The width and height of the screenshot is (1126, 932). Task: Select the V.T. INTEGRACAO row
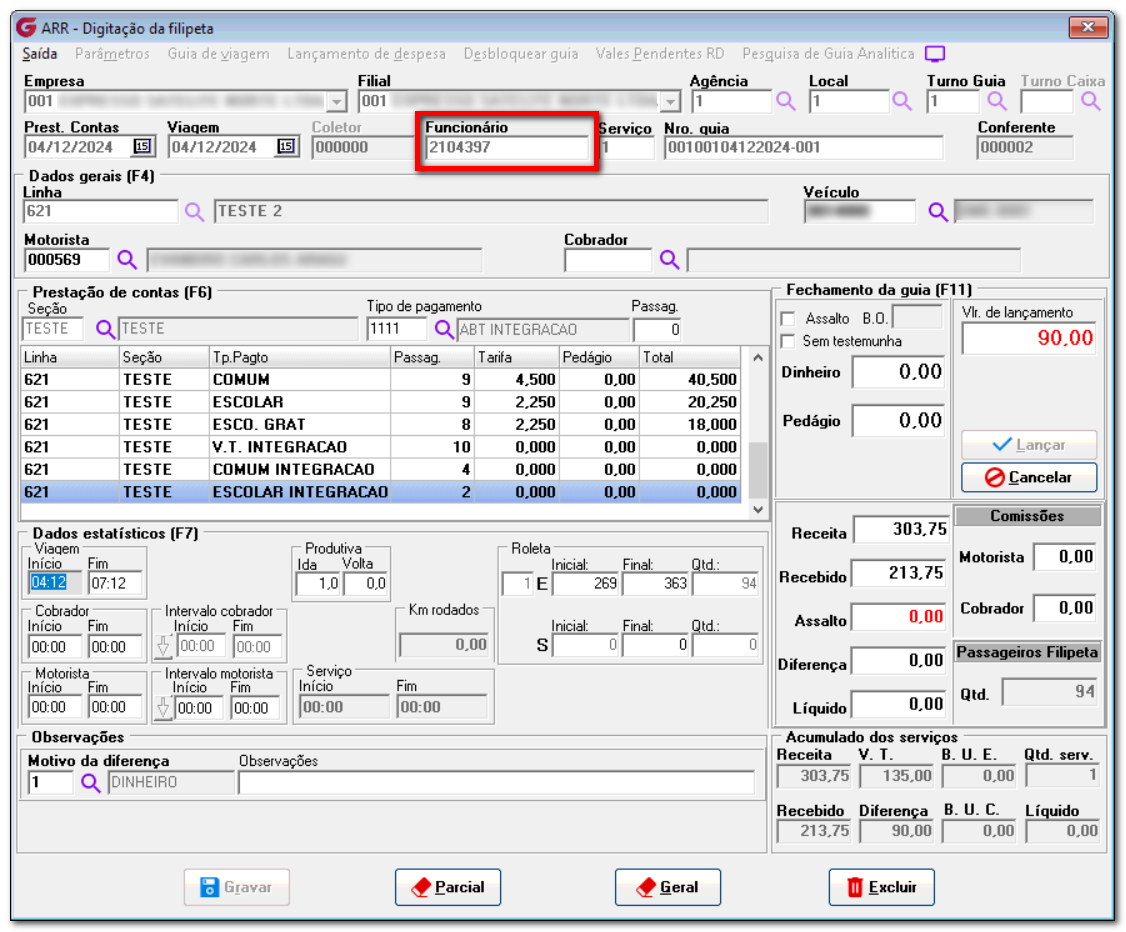381,447
